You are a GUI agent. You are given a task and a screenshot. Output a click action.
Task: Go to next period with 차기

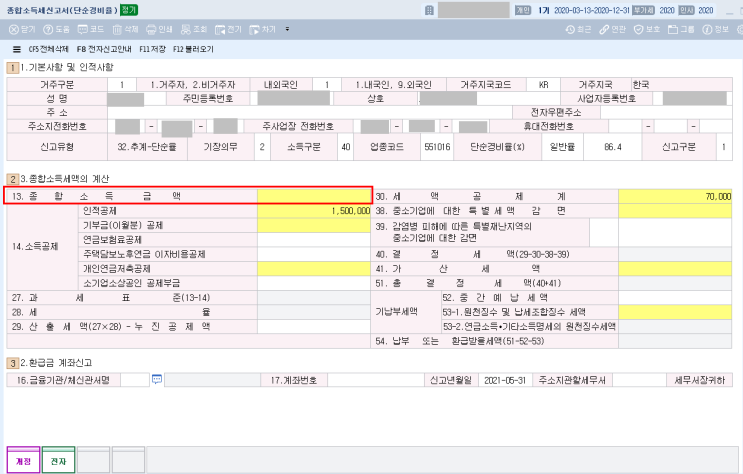(x=263, y=29)
